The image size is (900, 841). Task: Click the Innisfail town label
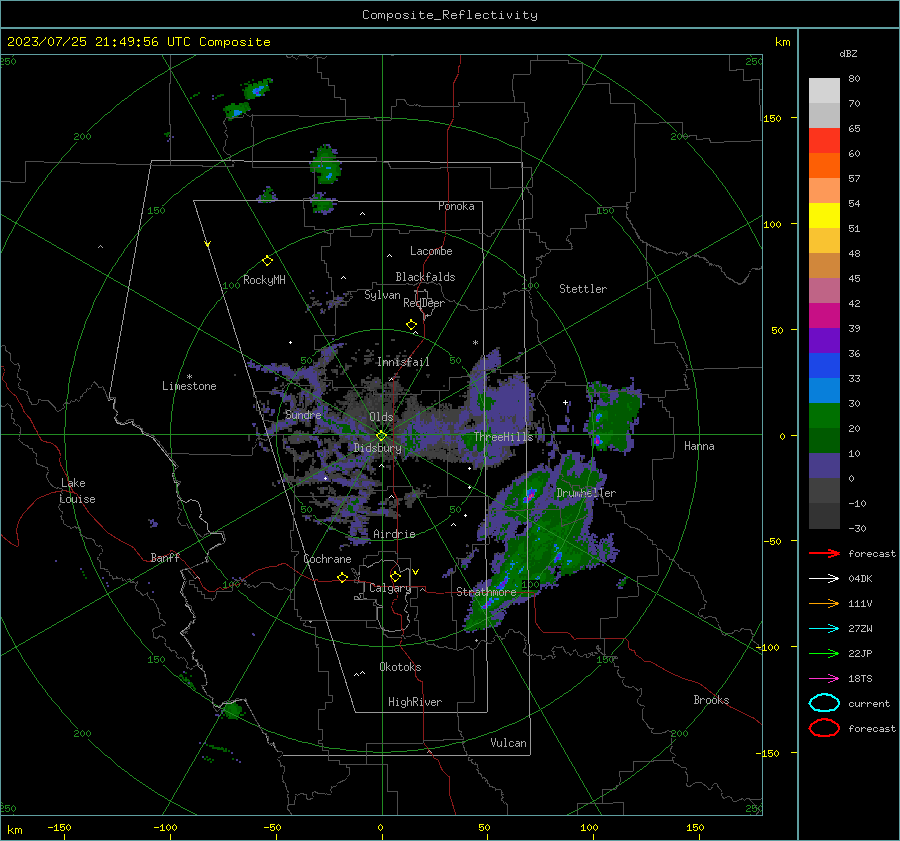(403, 362)
